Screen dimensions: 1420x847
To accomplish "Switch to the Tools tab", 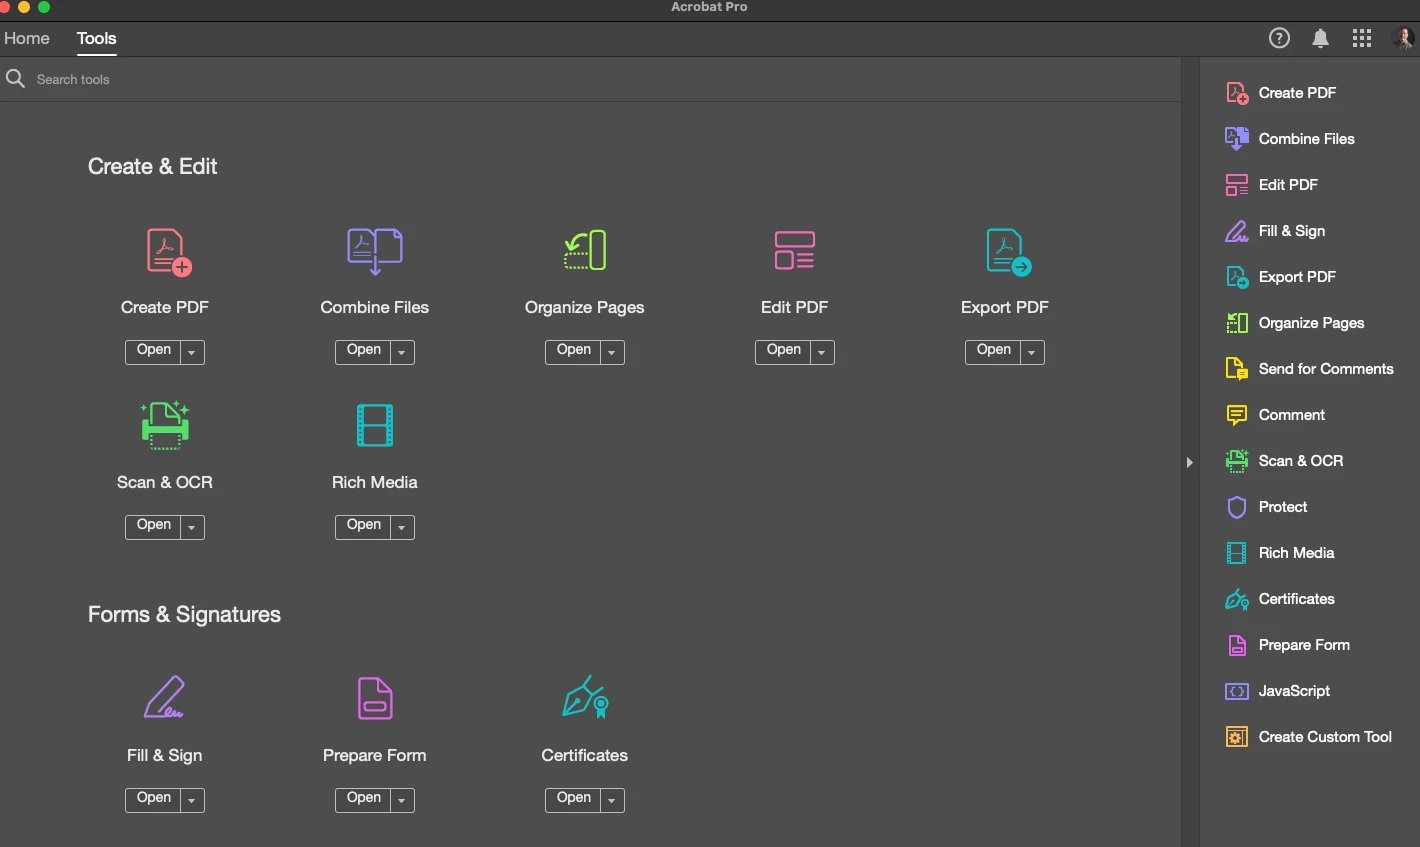I will tap(97, 38).
